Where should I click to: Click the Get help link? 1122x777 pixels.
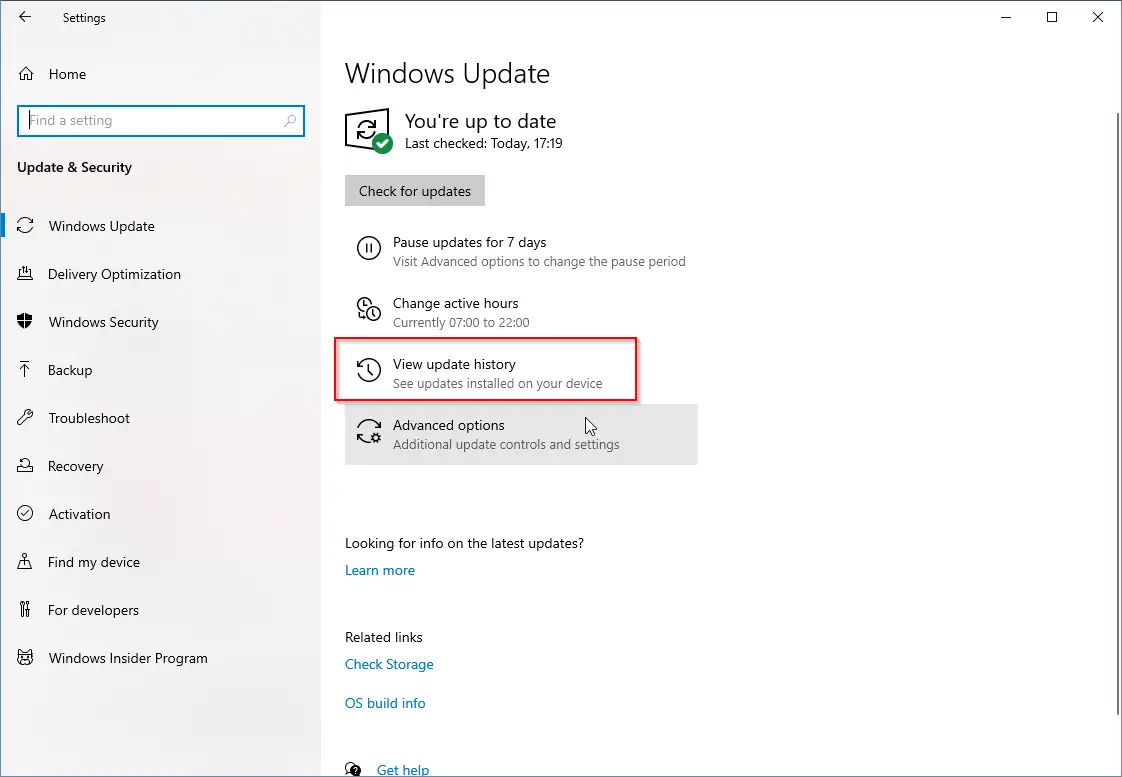[x=403, y=769]
